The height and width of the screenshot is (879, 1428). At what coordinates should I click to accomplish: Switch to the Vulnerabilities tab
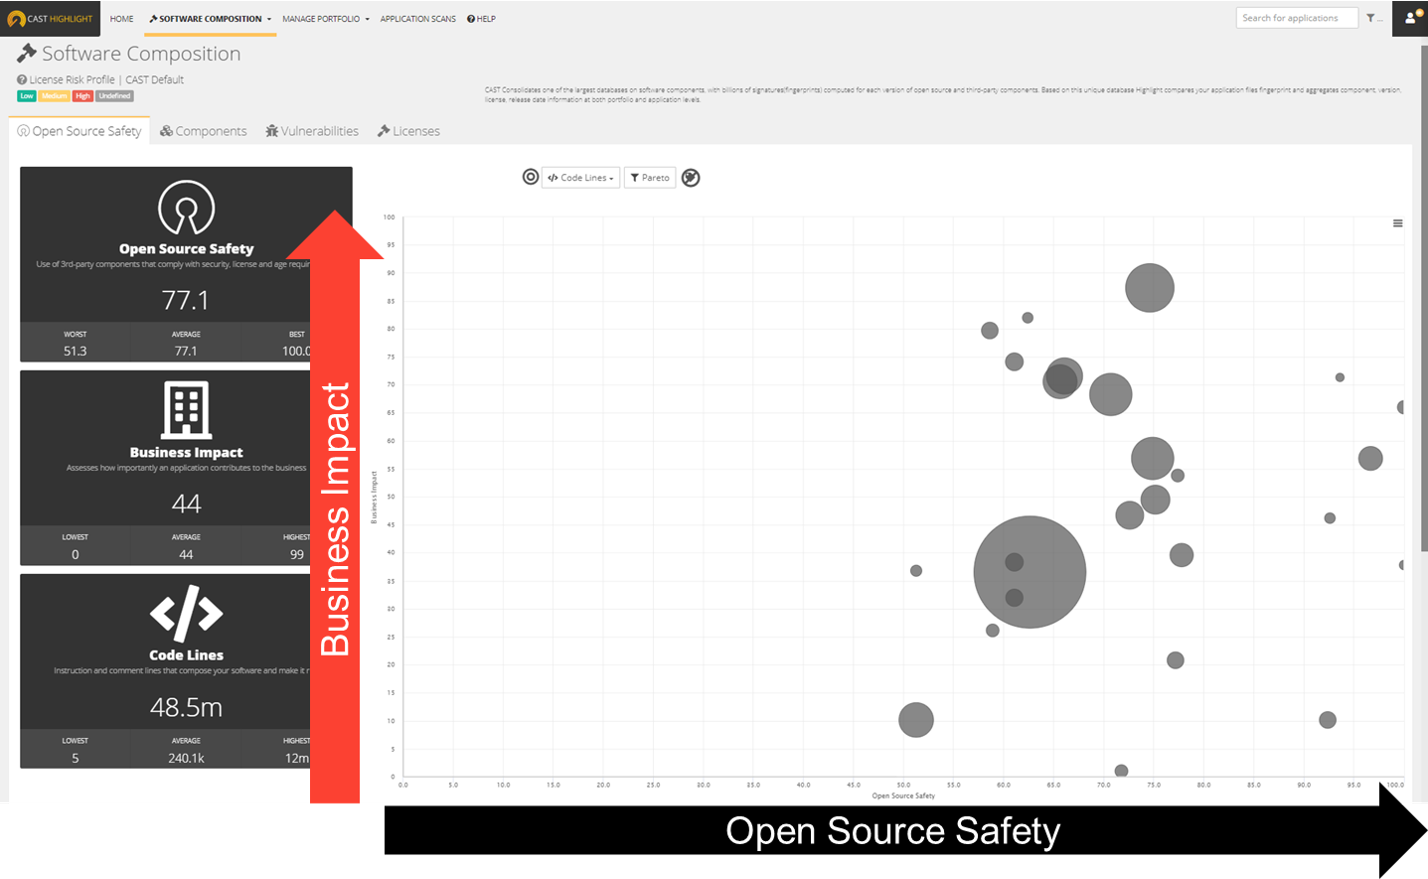coord(312,131)
